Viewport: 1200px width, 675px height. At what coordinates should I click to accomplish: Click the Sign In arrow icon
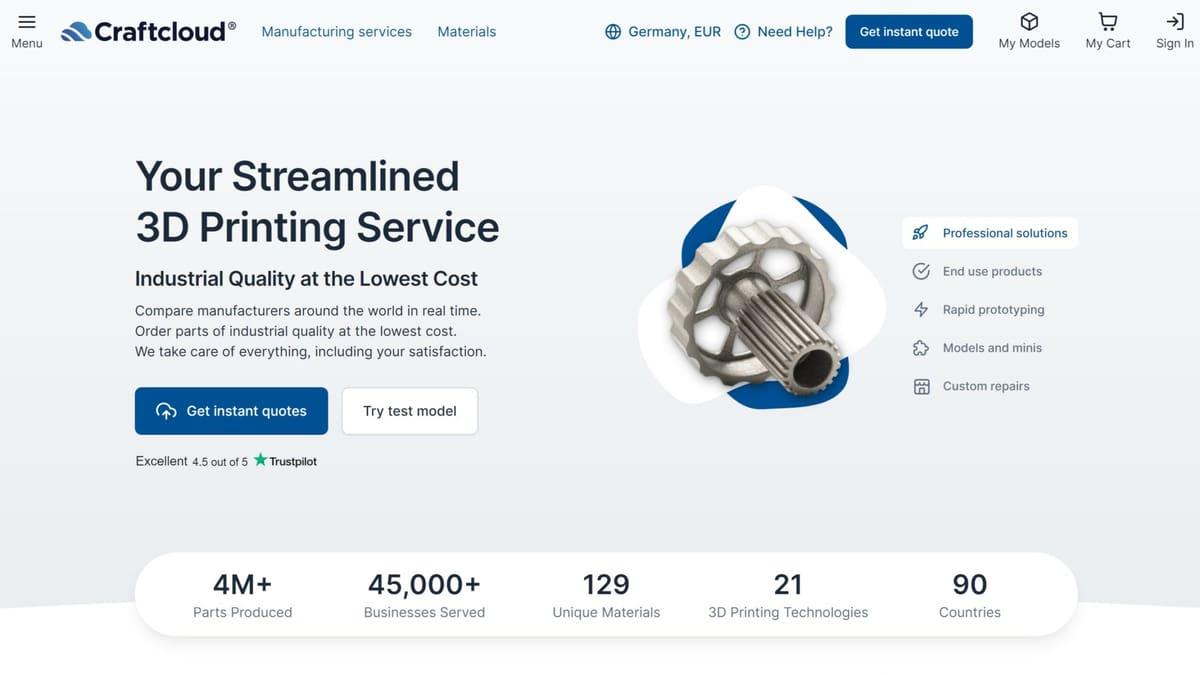(1175, 21)
